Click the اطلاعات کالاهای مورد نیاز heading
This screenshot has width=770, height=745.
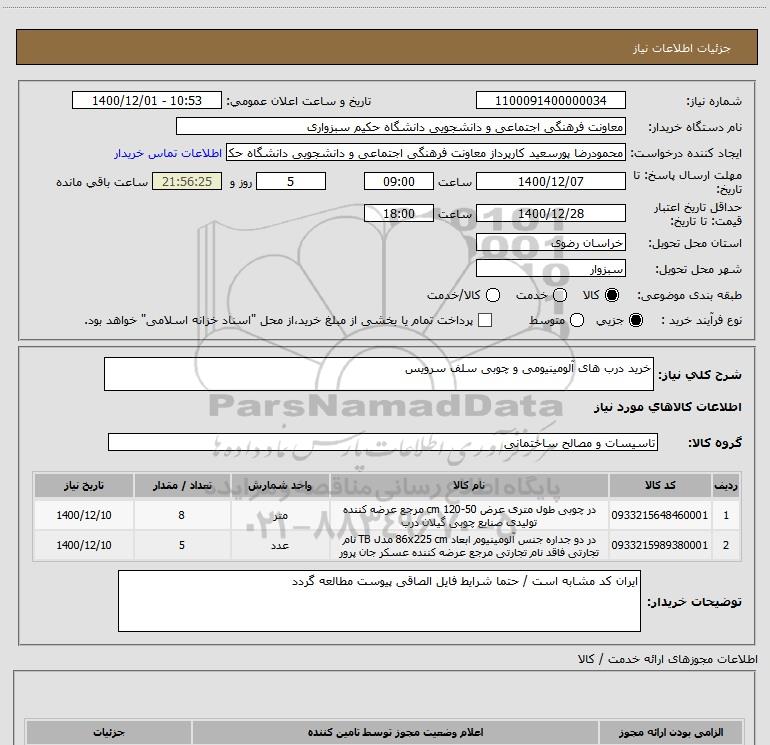click(668, 407)
